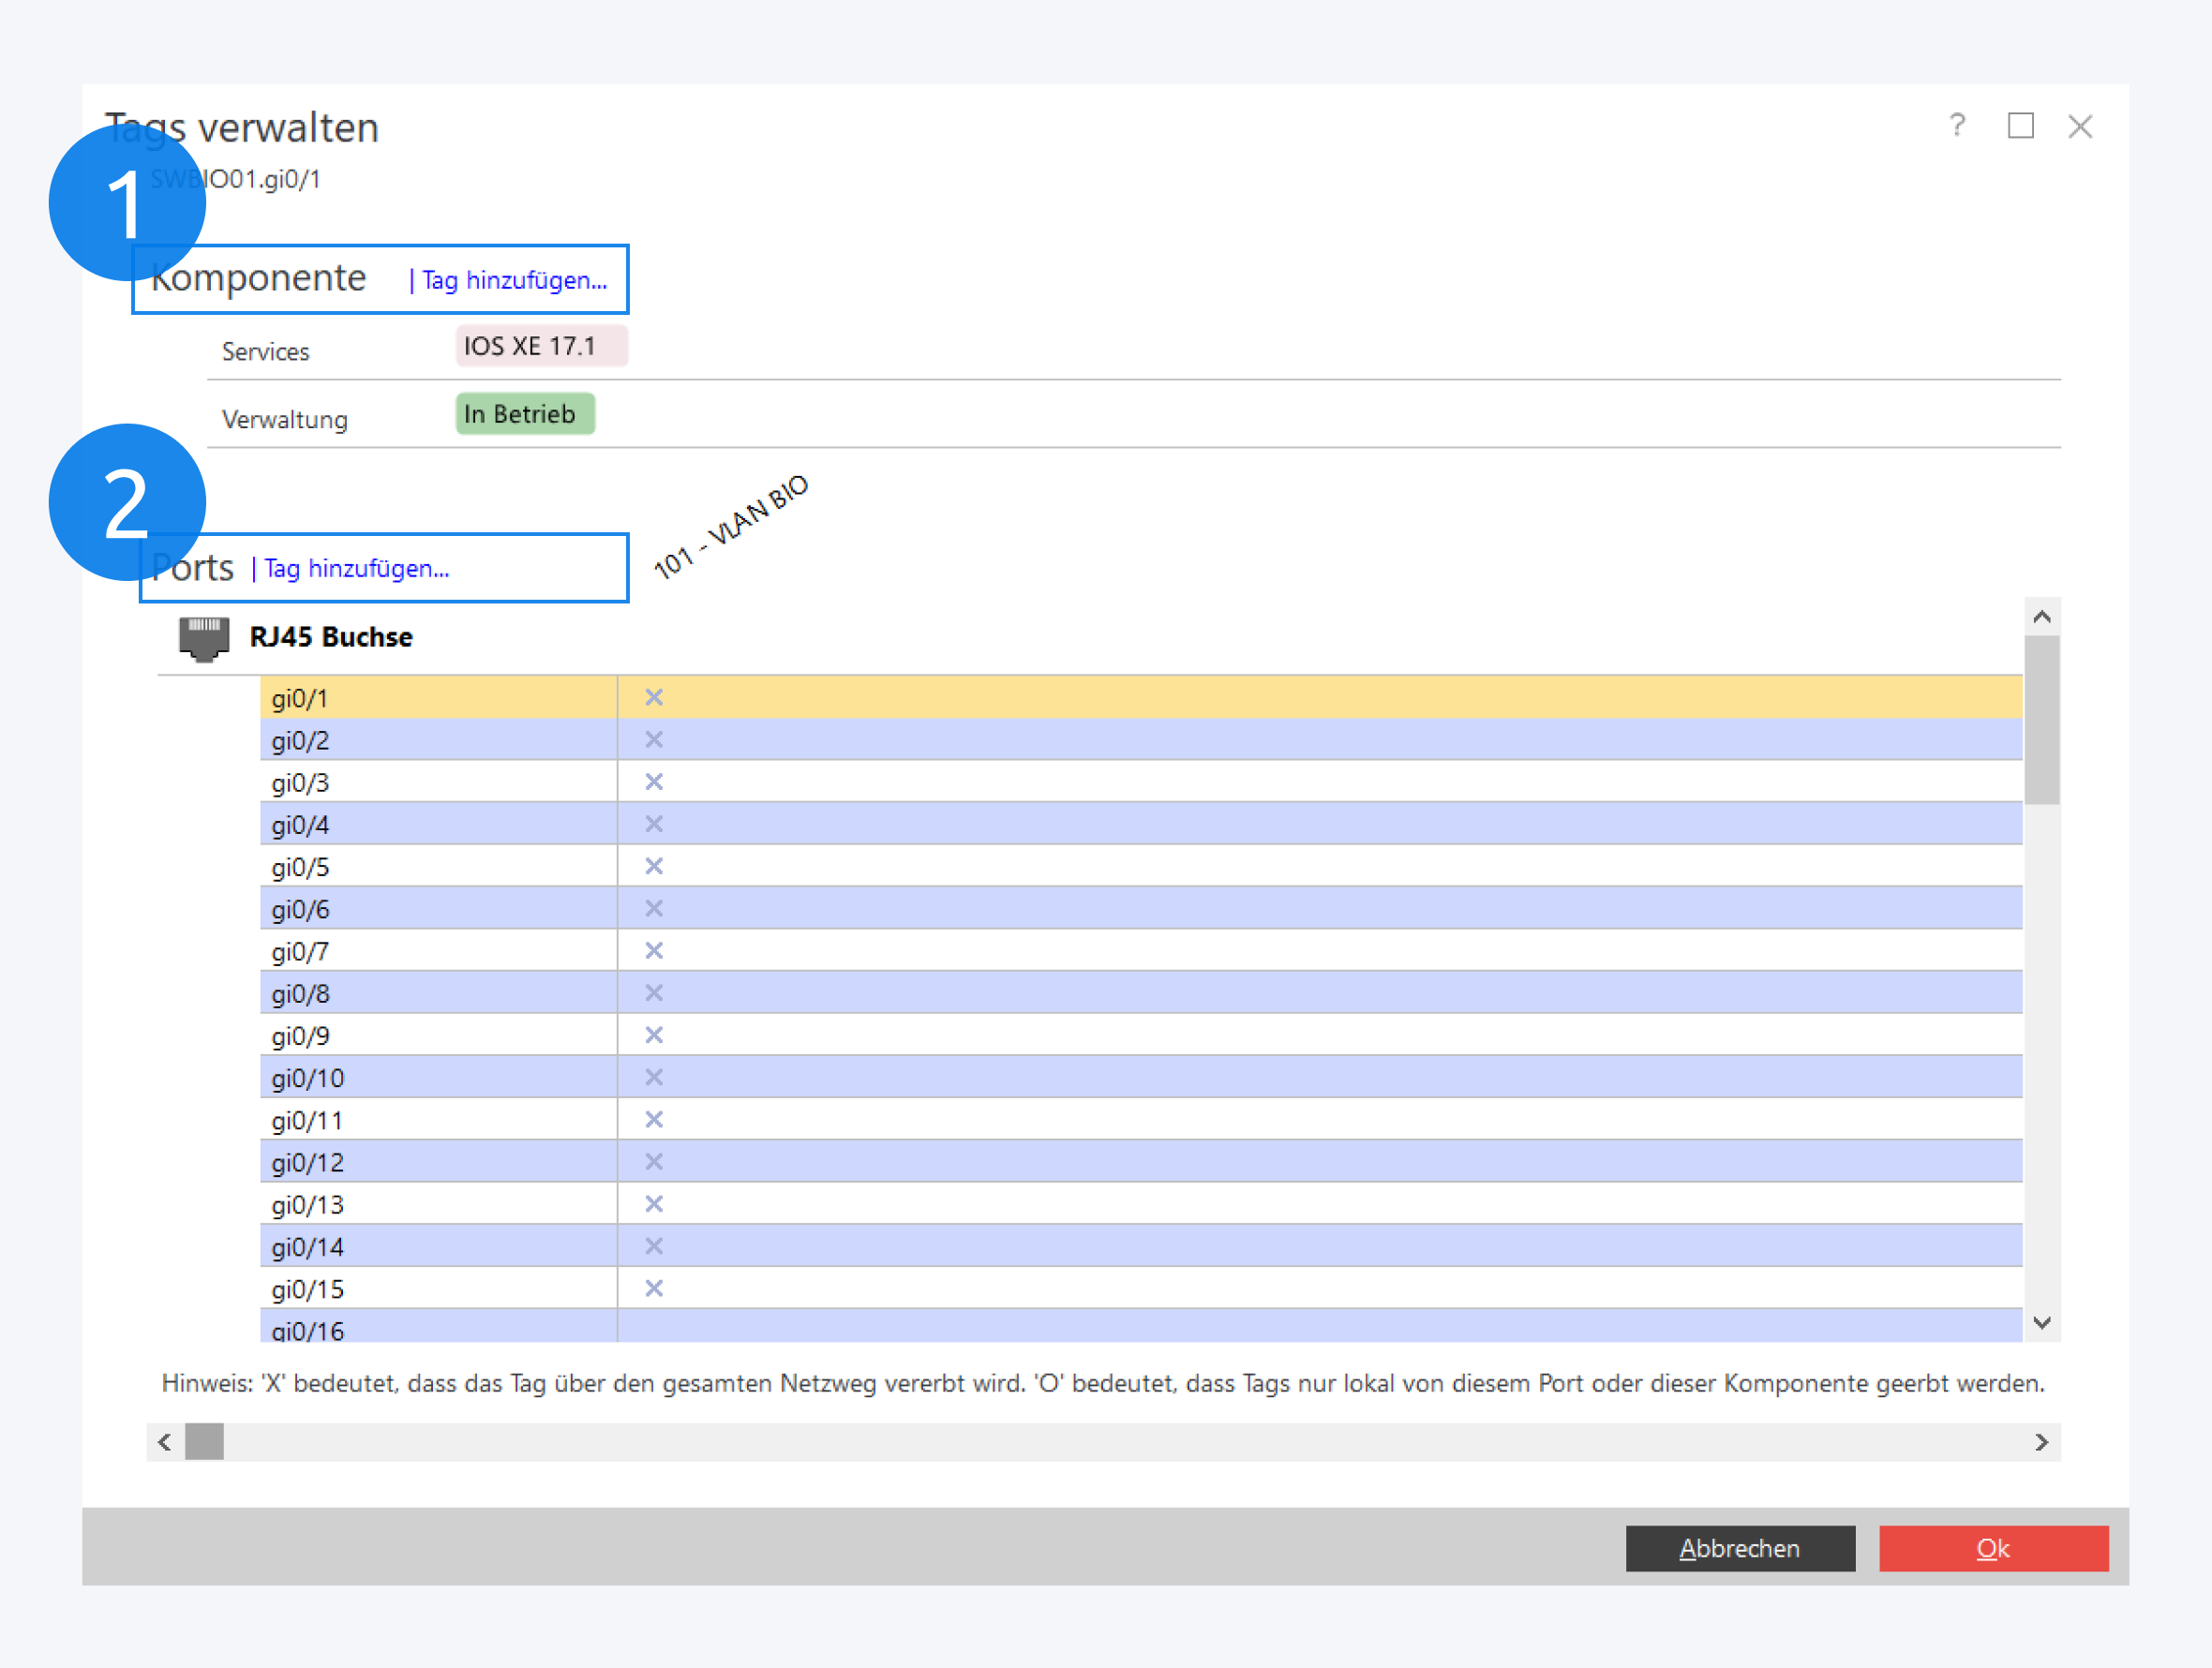Click the help question mark icon
The height and width of the screenshot is (1668, 2212).
click(x=1957, y=125)
